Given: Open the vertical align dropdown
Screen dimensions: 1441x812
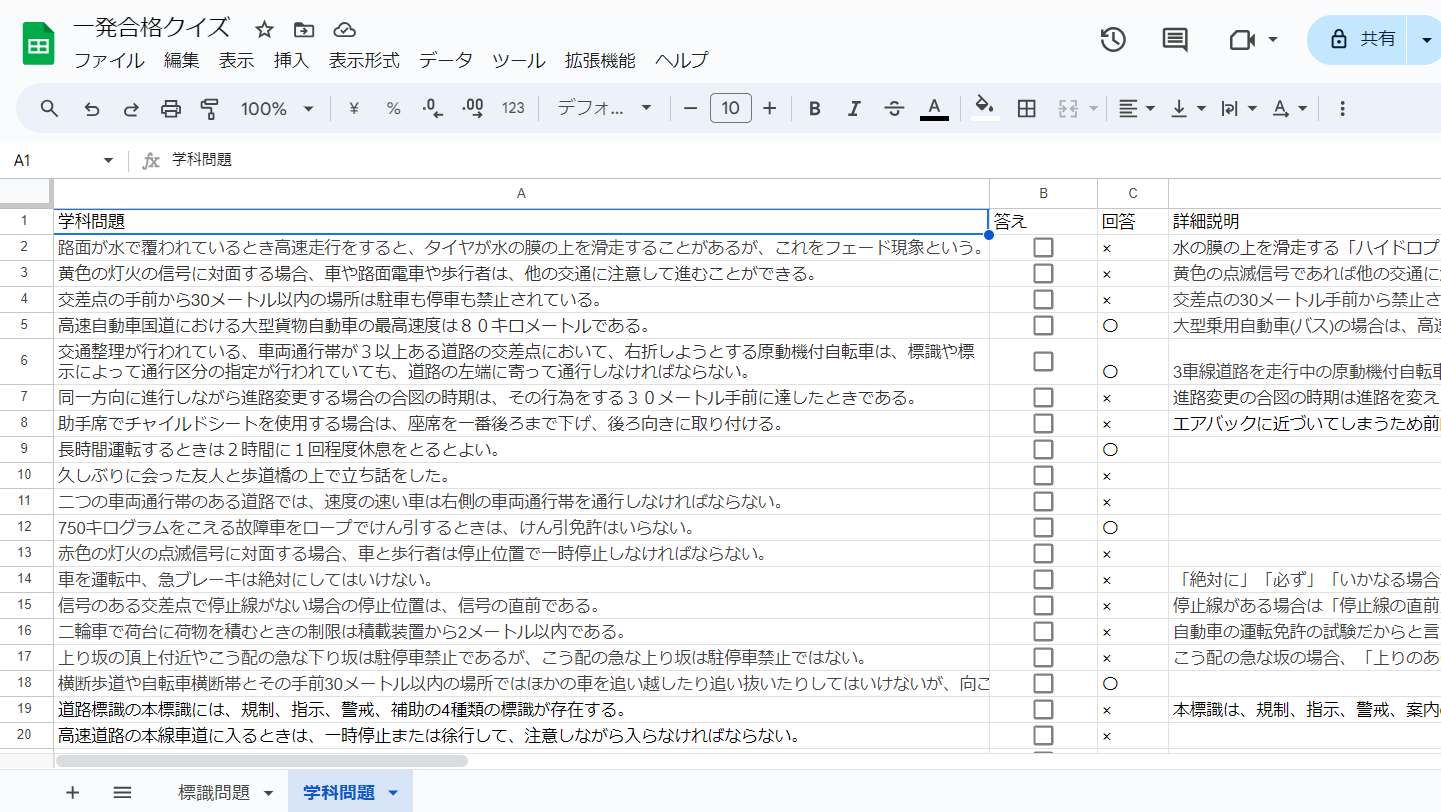Looking at the screenshot, I should pyautogui.click(x=1188, y=108).
